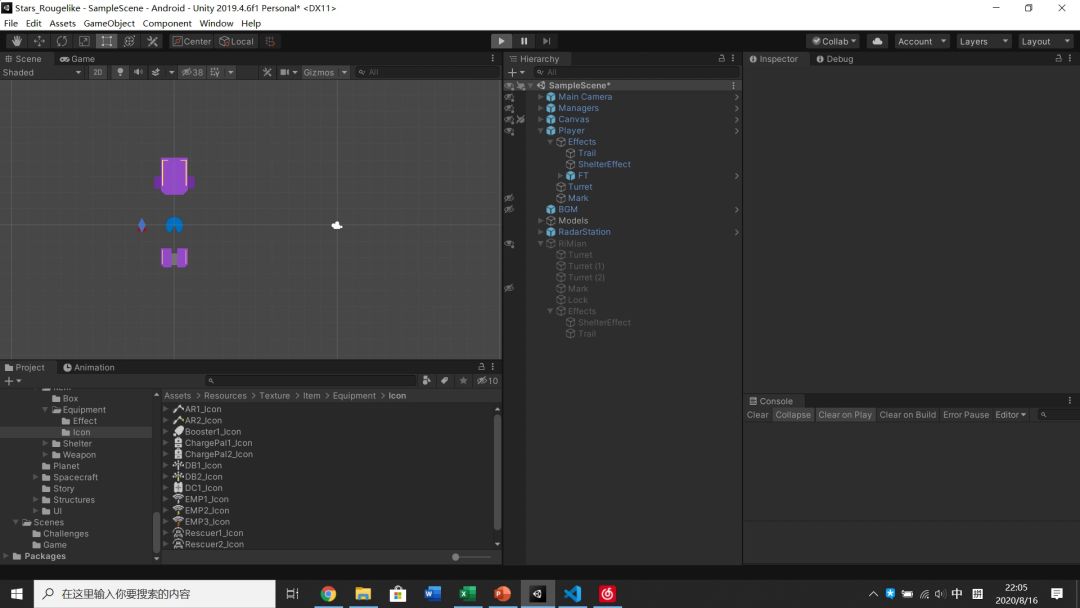This screenshot has width=1080, height=608.
Task: Toggle scene grid visibility icon
Action: point(216,72)
